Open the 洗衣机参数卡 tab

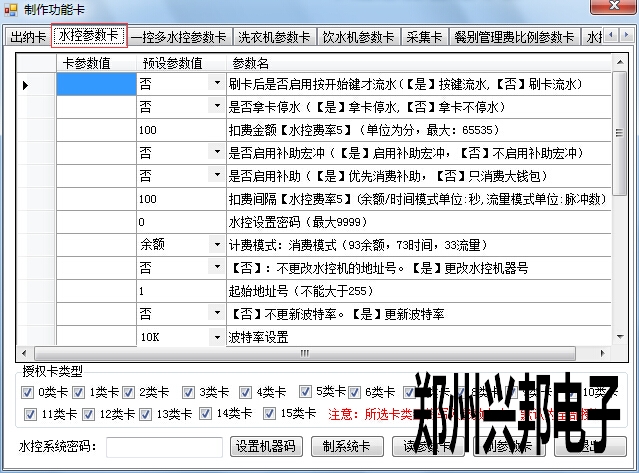[x=274, y=37]
